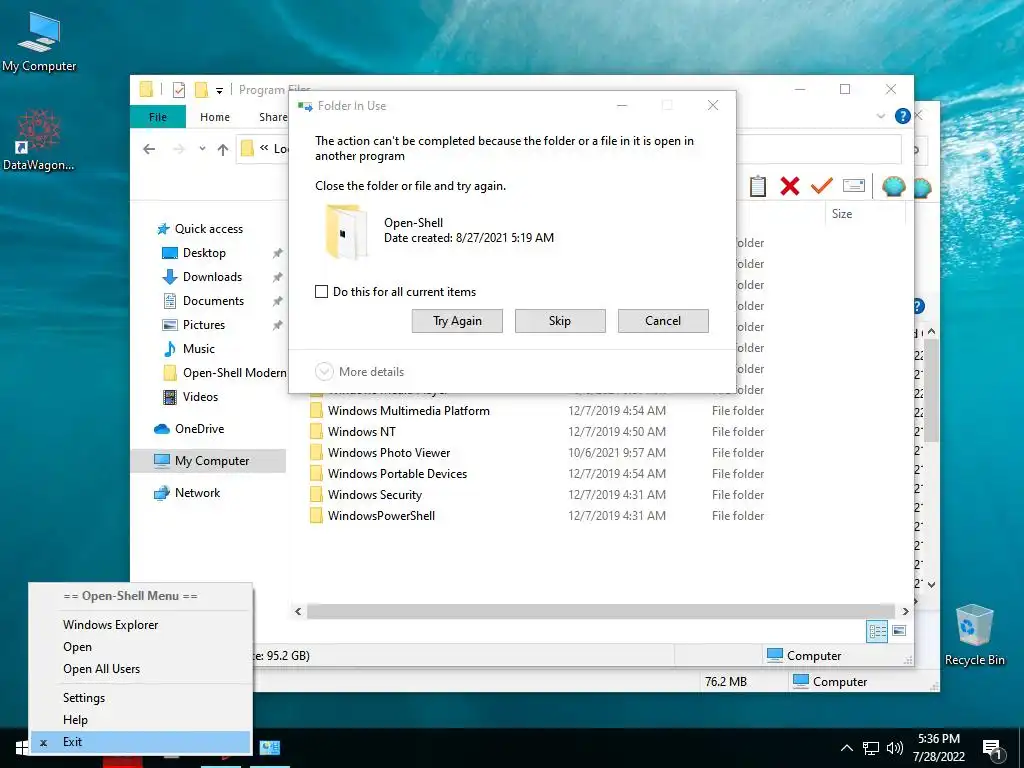Image resolution: width=1024 pixels, height=768 pixels.
Task: Click the orange checkmark Properties icon
Action: coord(822,186)
